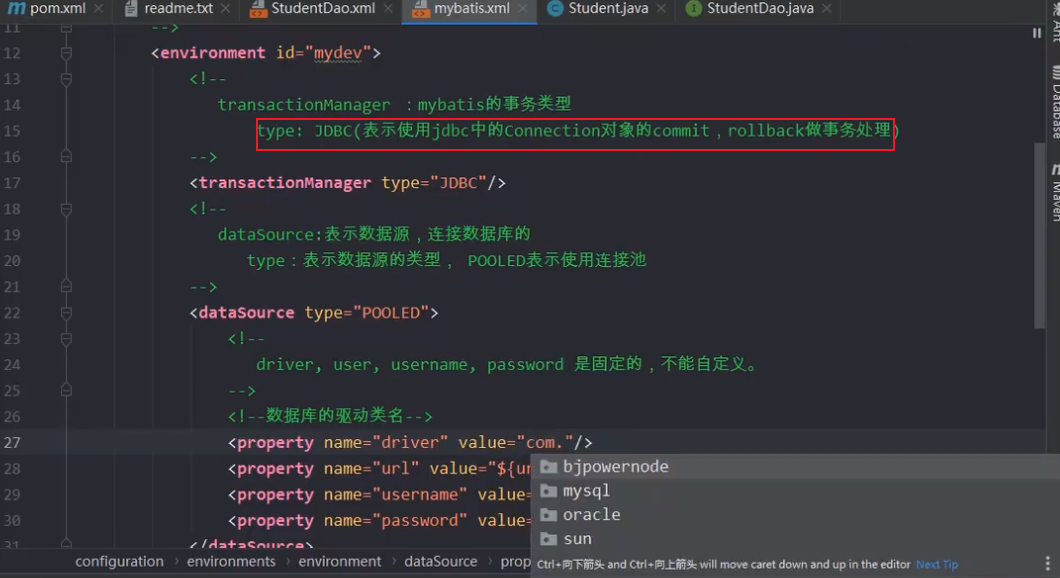Choose sun from the completion popup

tap(795, 539)
